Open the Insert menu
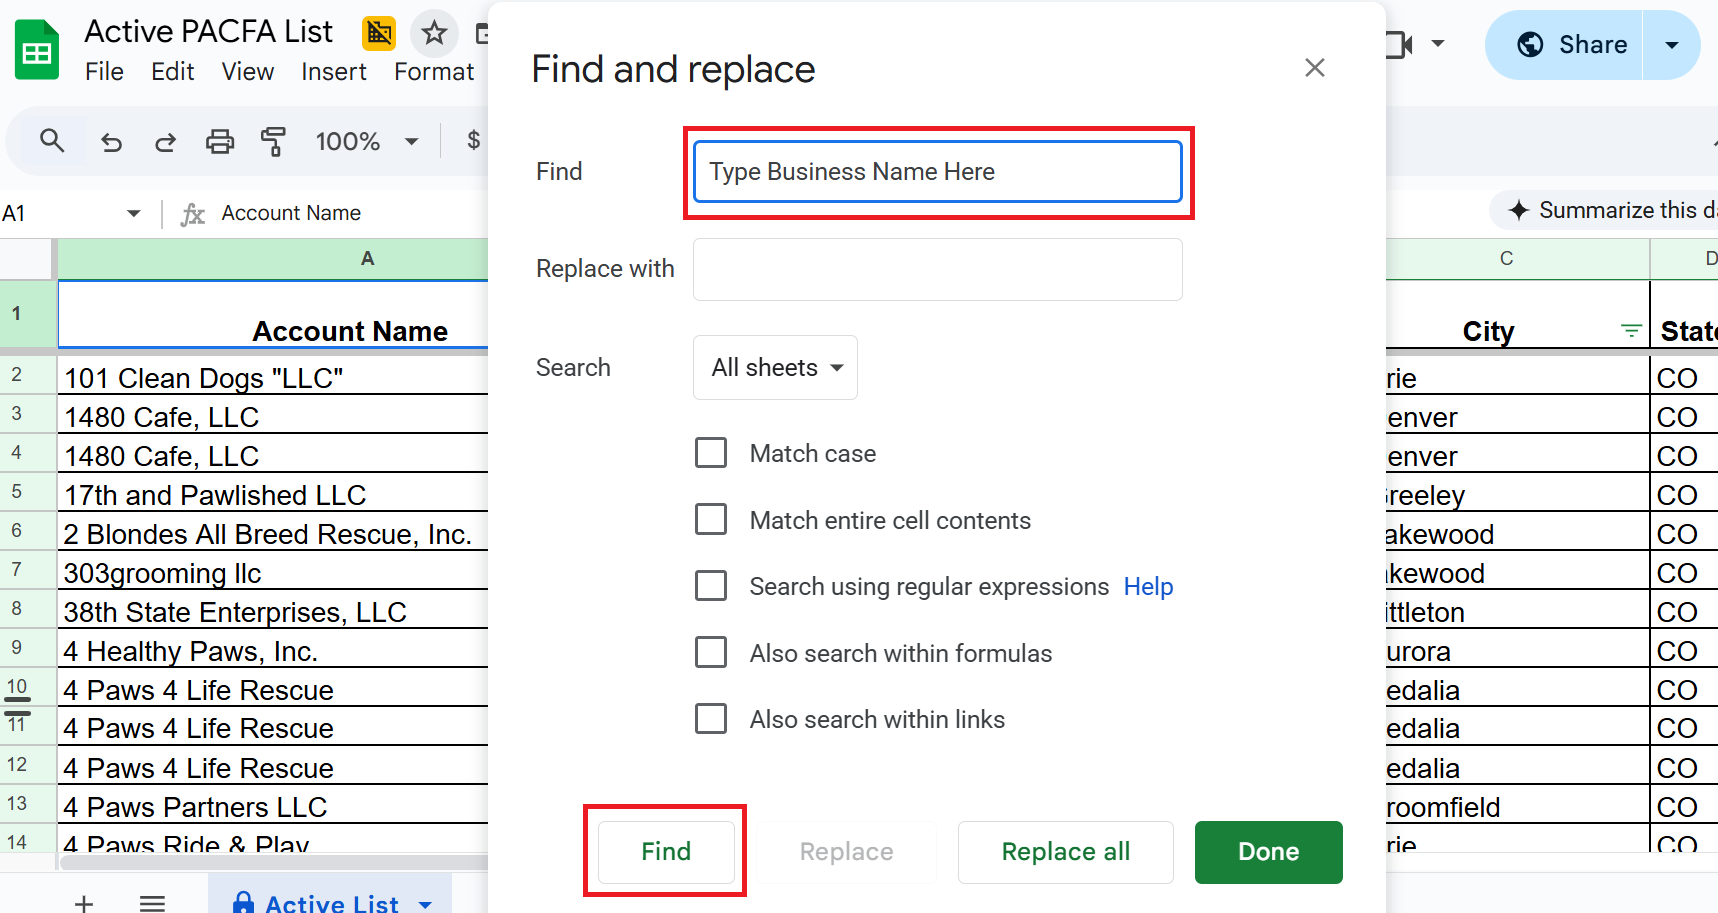 333,71
